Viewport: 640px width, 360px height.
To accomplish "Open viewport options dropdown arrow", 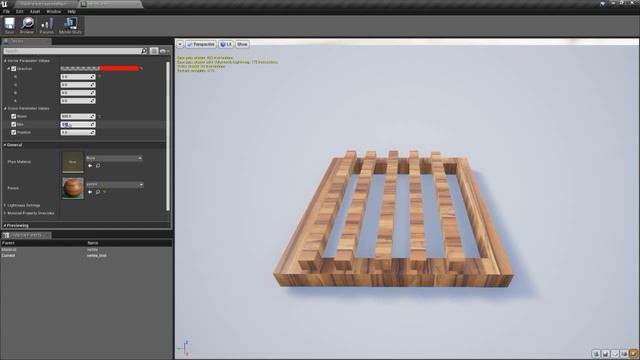I will pos(180,44).
